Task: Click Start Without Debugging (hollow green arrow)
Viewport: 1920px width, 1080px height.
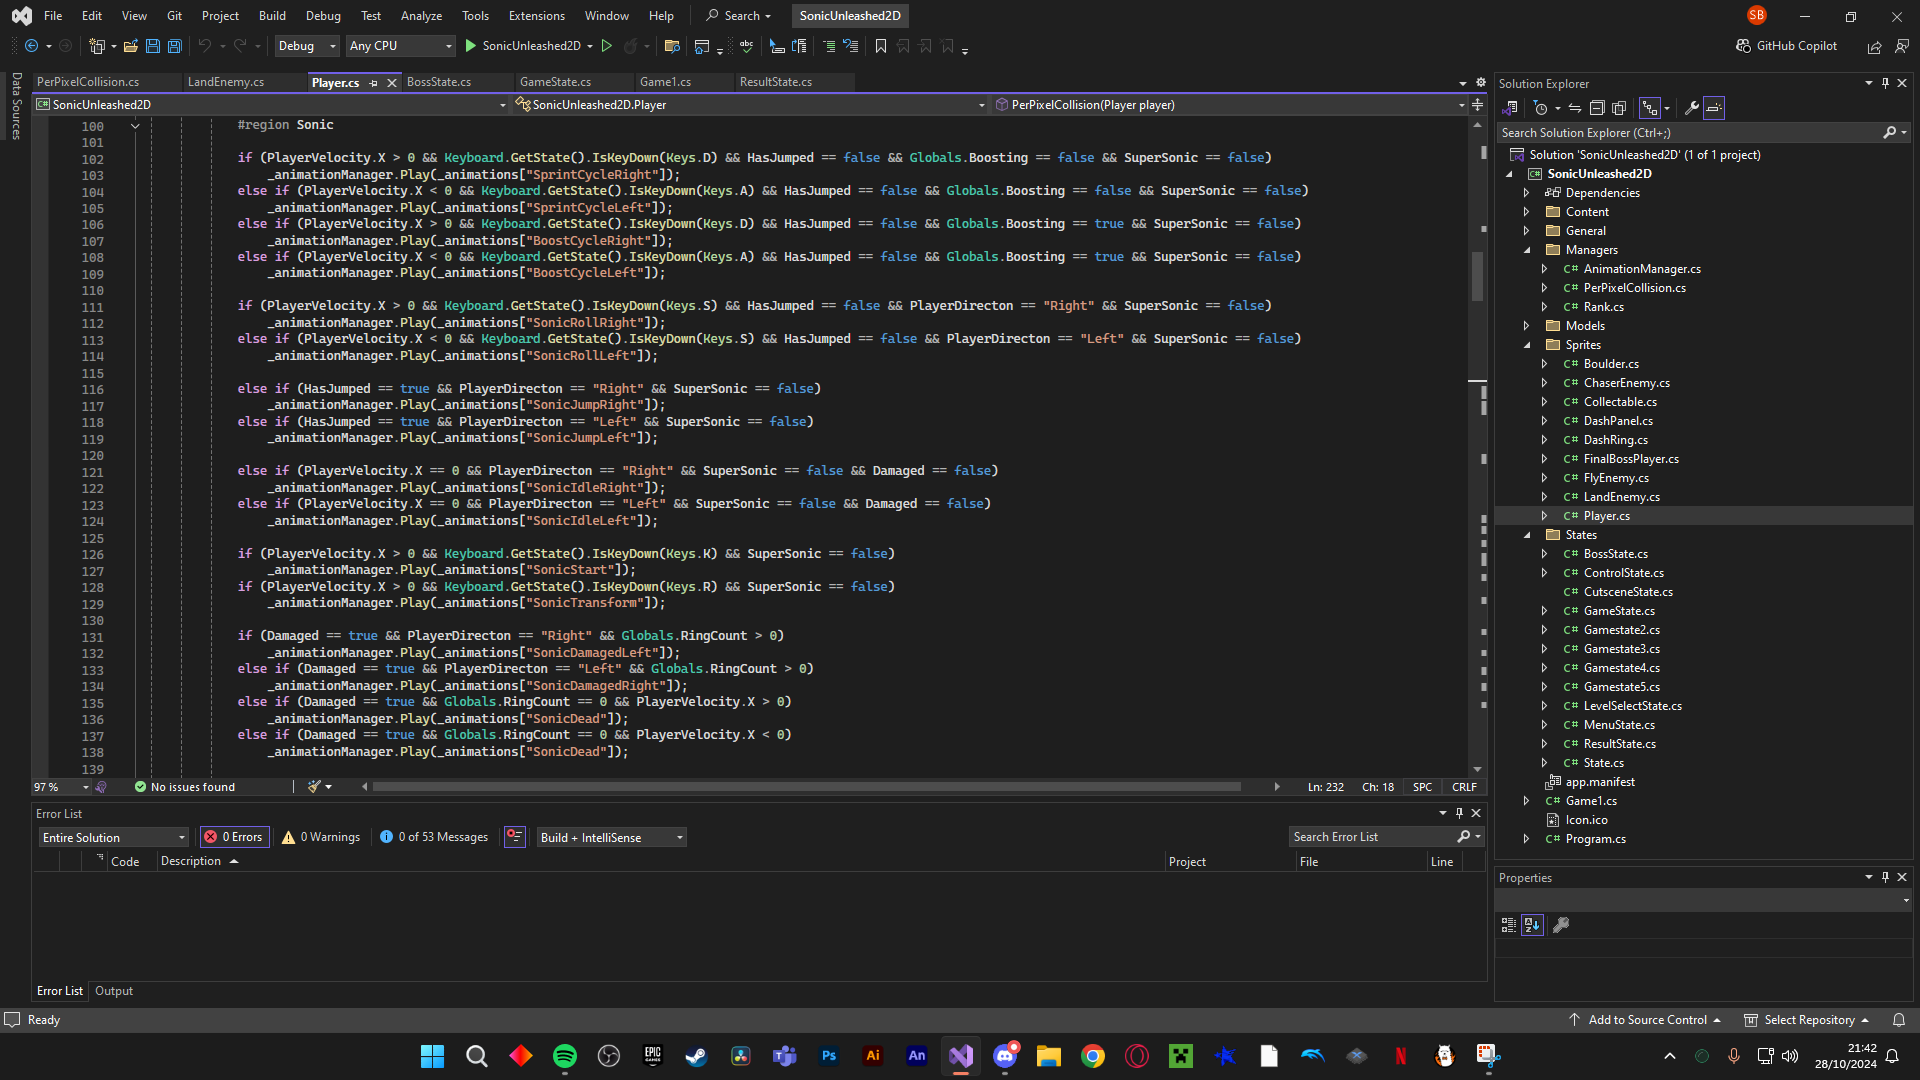Action: 606,46
